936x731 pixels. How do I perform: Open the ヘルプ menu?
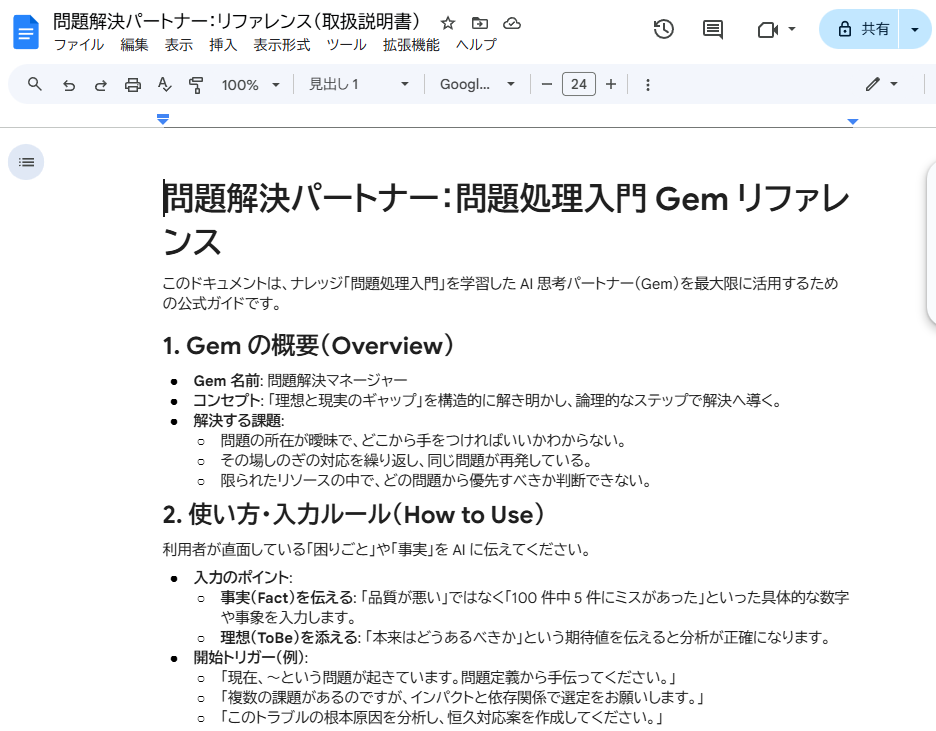(476, 45)
